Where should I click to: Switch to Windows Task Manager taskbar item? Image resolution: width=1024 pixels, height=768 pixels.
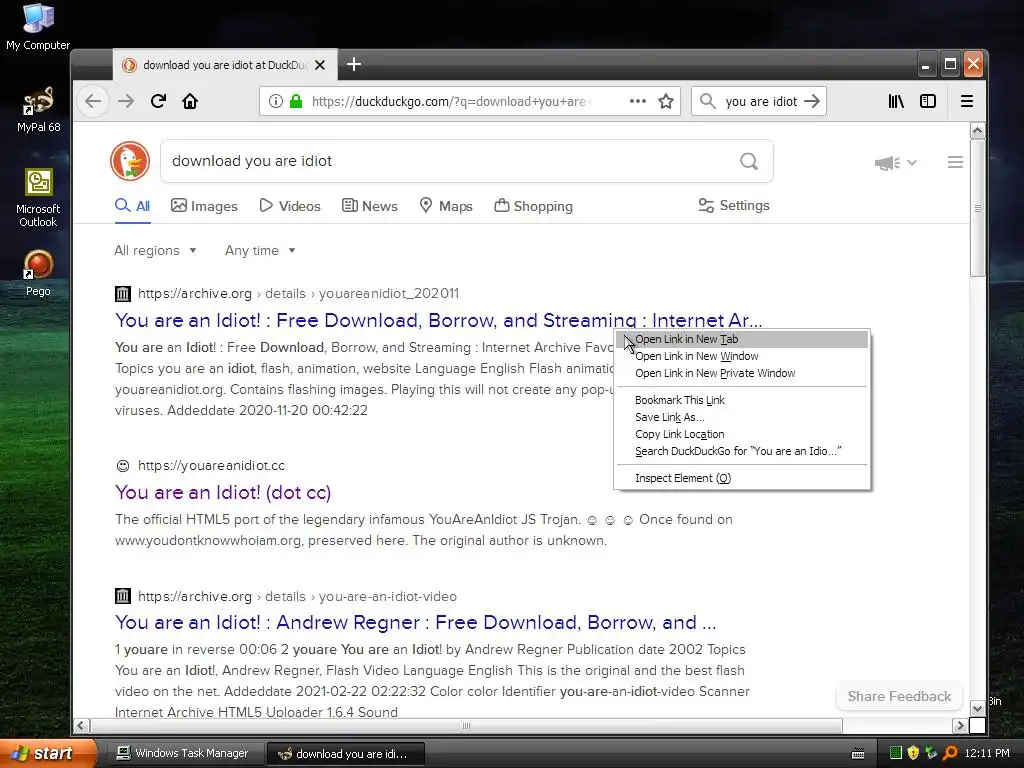coord(184,754)
